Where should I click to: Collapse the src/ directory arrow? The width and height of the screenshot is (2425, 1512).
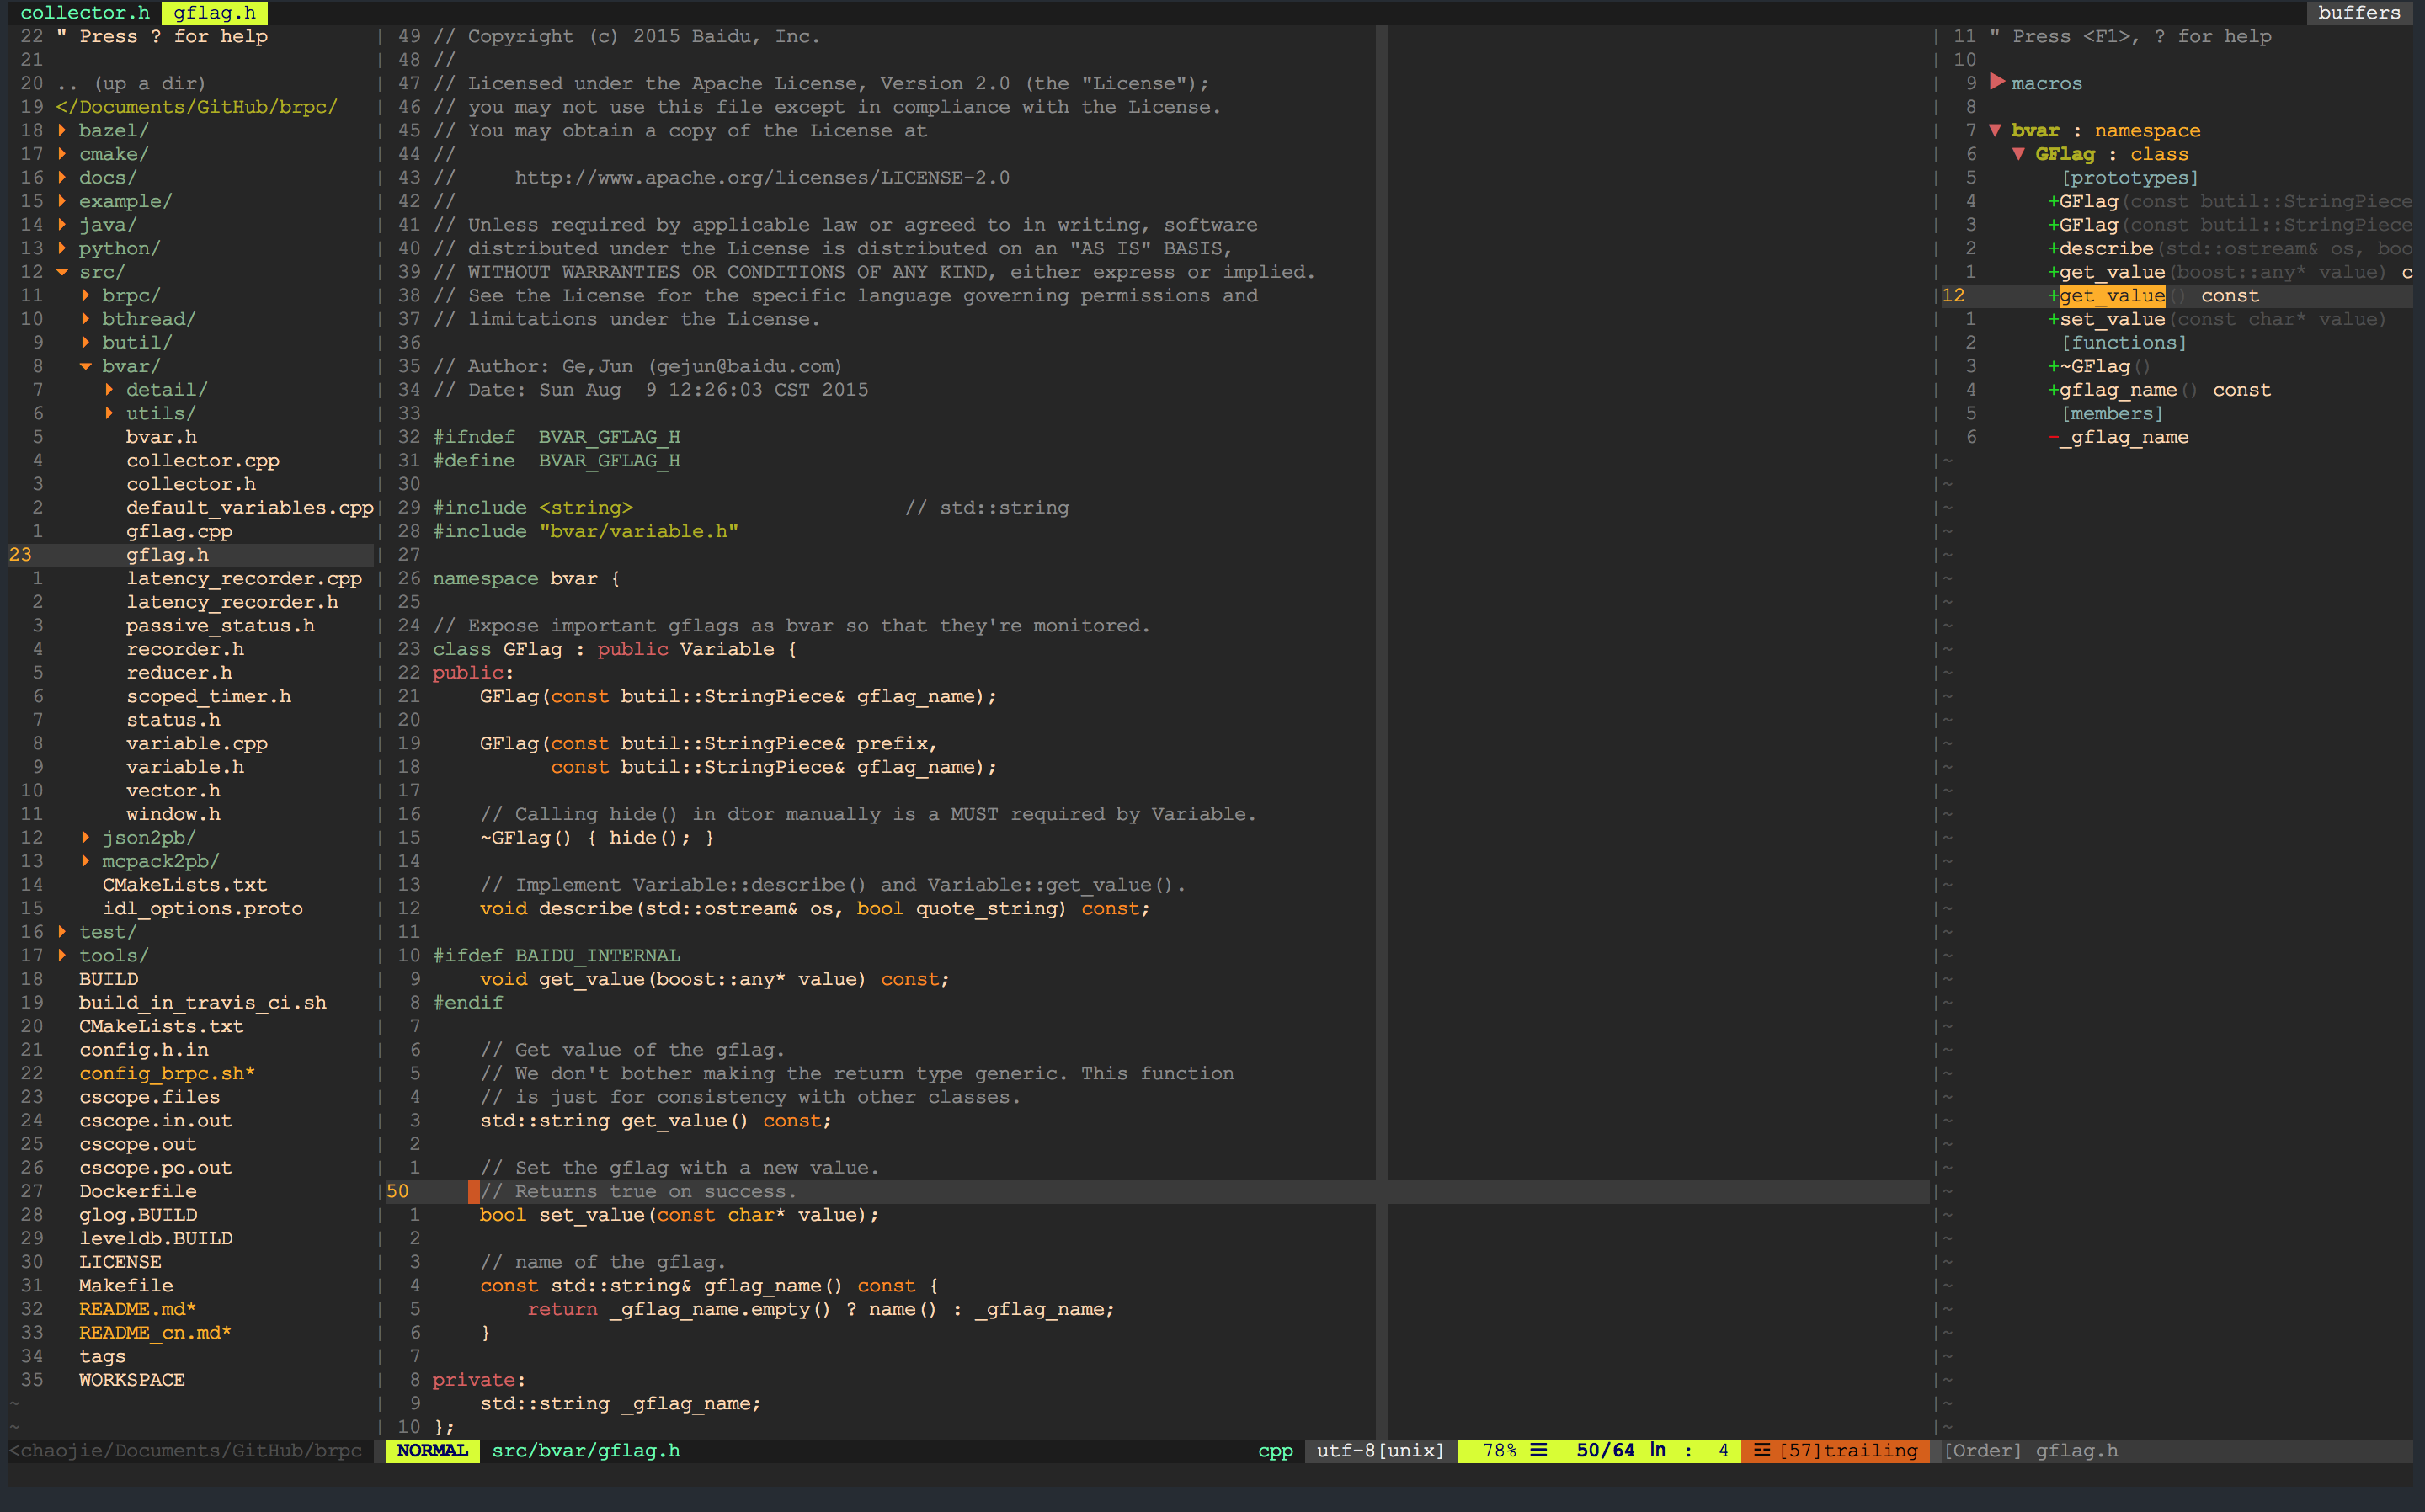click(x=62, y=272)
